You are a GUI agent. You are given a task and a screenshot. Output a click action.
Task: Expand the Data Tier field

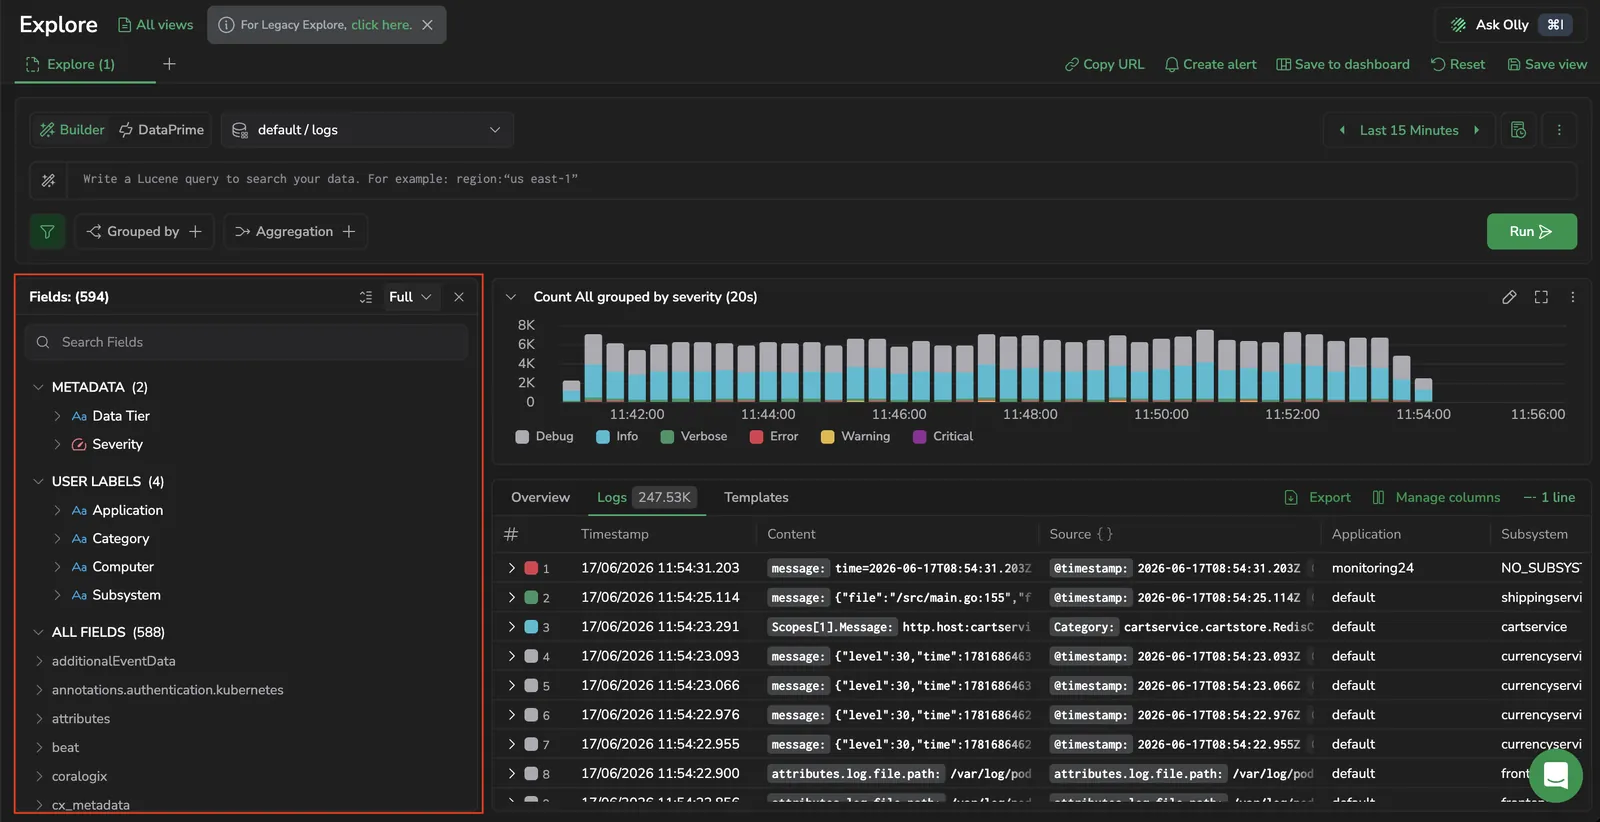57,416
